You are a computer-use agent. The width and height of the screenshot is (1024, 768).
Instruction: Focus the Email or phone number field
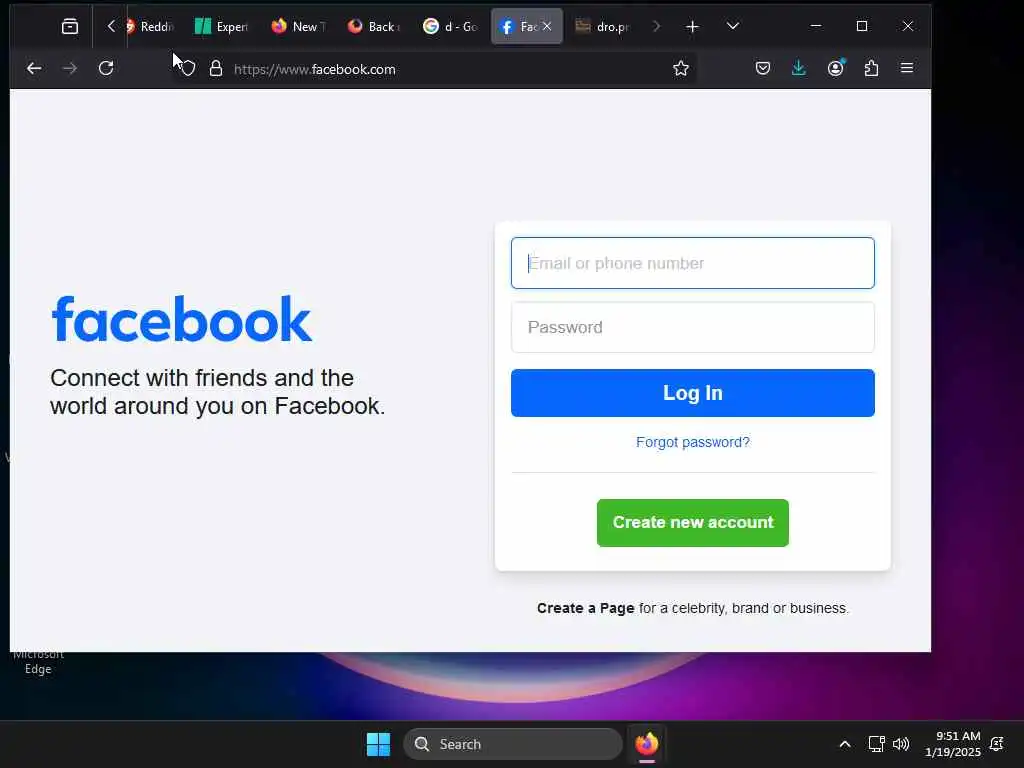click(692, 263)
